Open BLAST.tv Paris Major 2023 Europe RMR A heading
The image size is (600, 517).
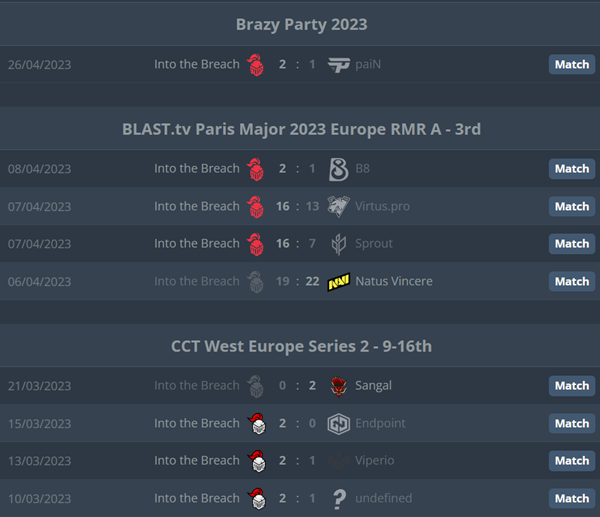coord(302,129)
